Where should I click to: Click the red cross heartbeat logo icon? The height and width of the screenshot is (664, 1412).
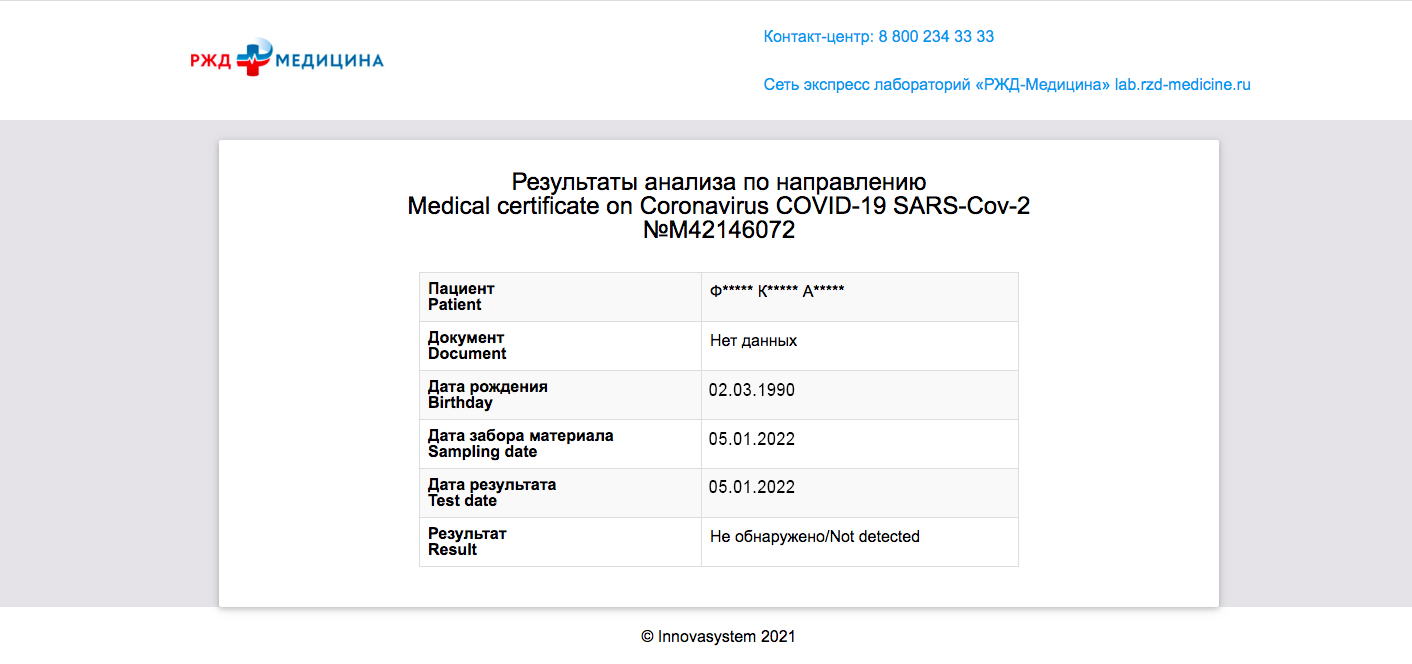pos(253,58)
